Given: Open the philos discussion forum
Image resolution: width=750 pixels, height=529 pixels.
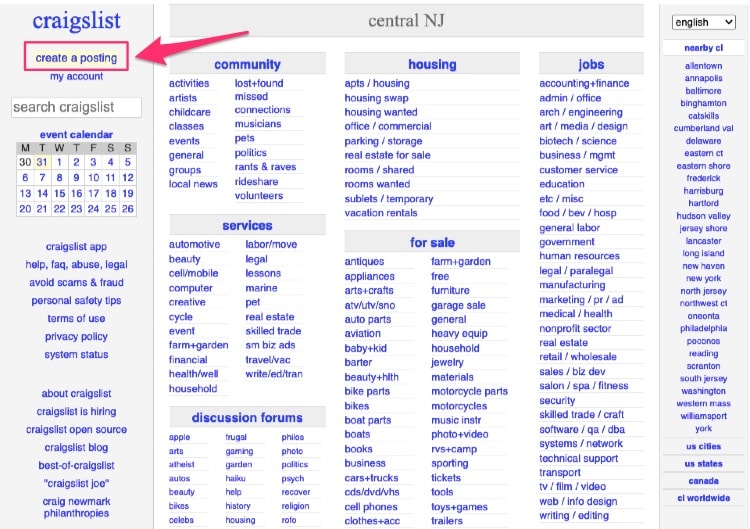Looking at the screenshot, I should 292,437.
